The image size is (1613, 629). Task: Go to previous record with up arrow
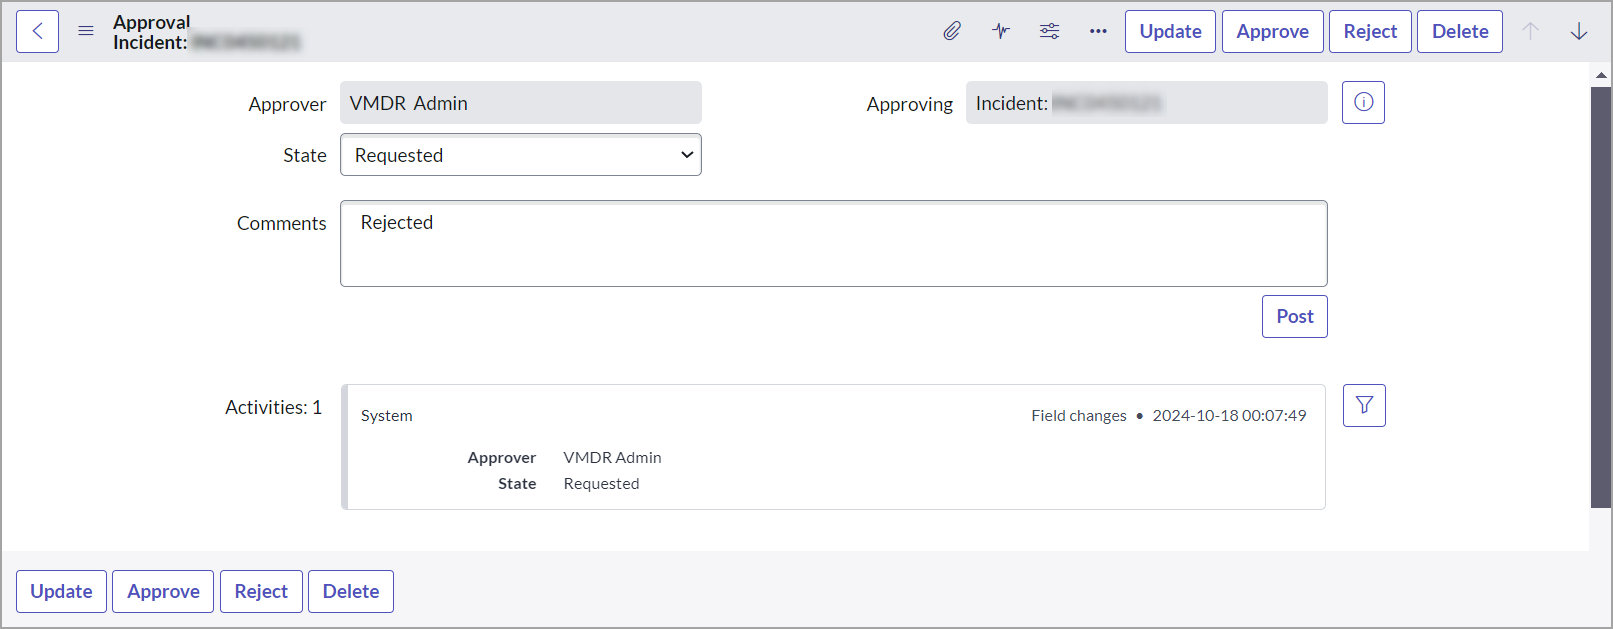point(1530,31)
